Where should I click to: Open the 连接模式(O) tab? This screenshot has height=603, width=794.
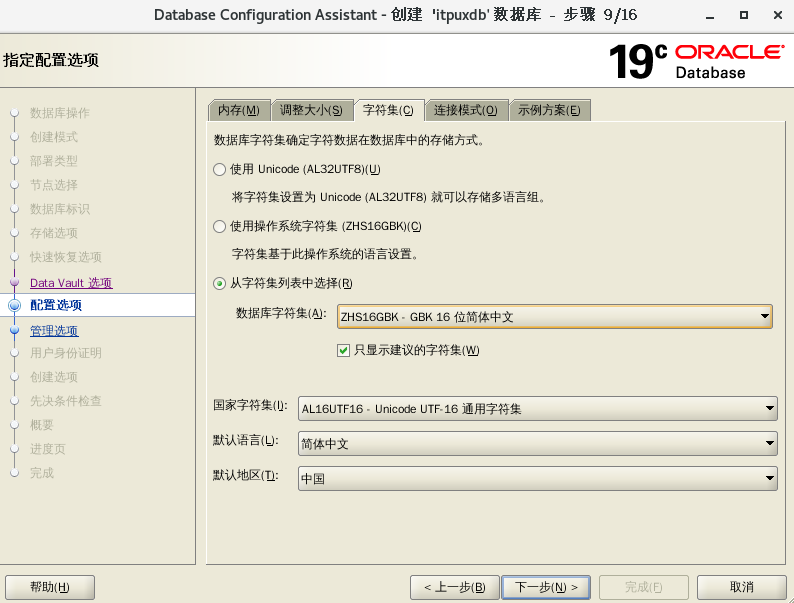pos(466,110)
